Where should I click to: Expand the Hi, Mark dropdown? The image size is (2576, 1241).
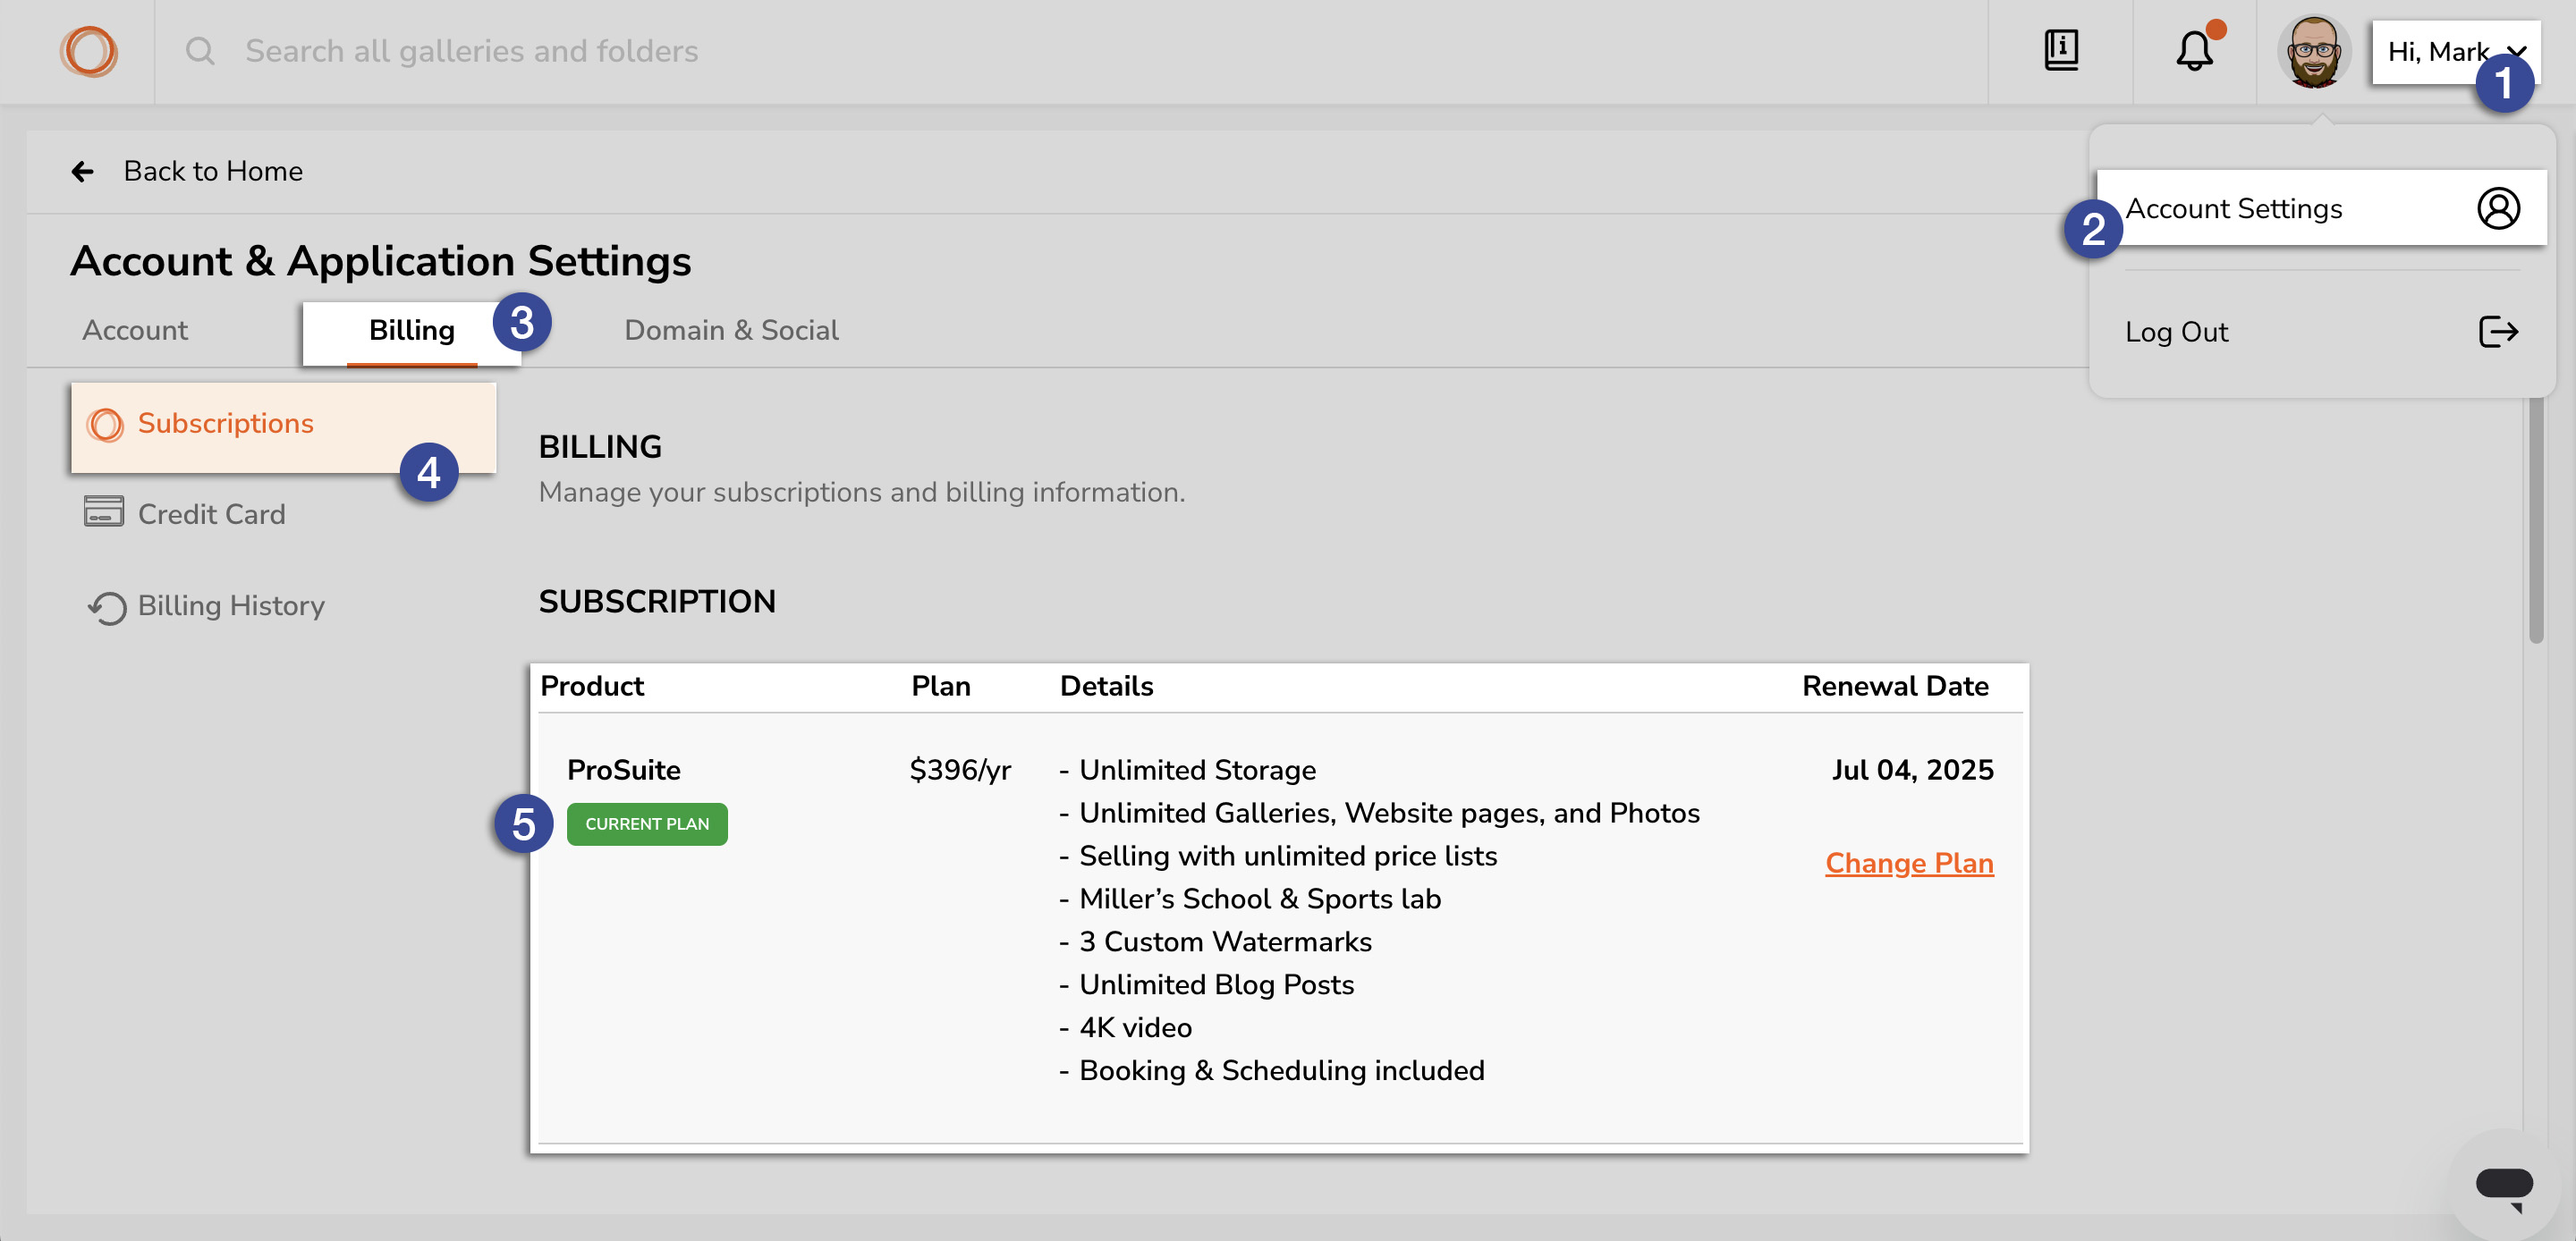[2454, 52]
